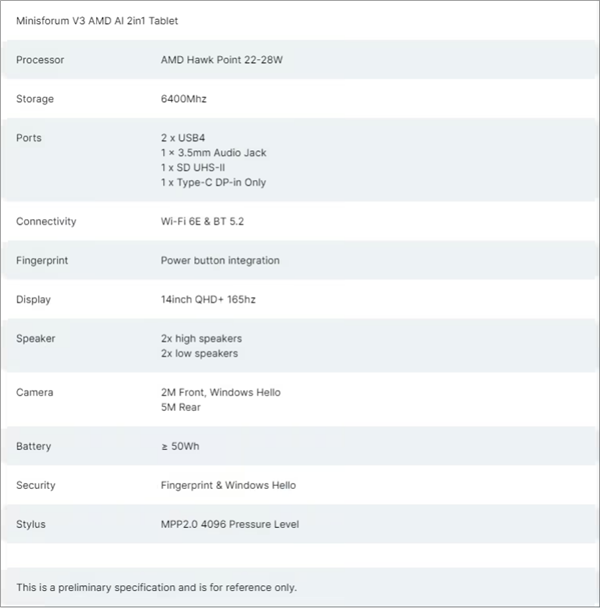Click the MPP2.0 4096 Pressure Level text
Viewport: 600px width, 608px height.
point(229,524)
